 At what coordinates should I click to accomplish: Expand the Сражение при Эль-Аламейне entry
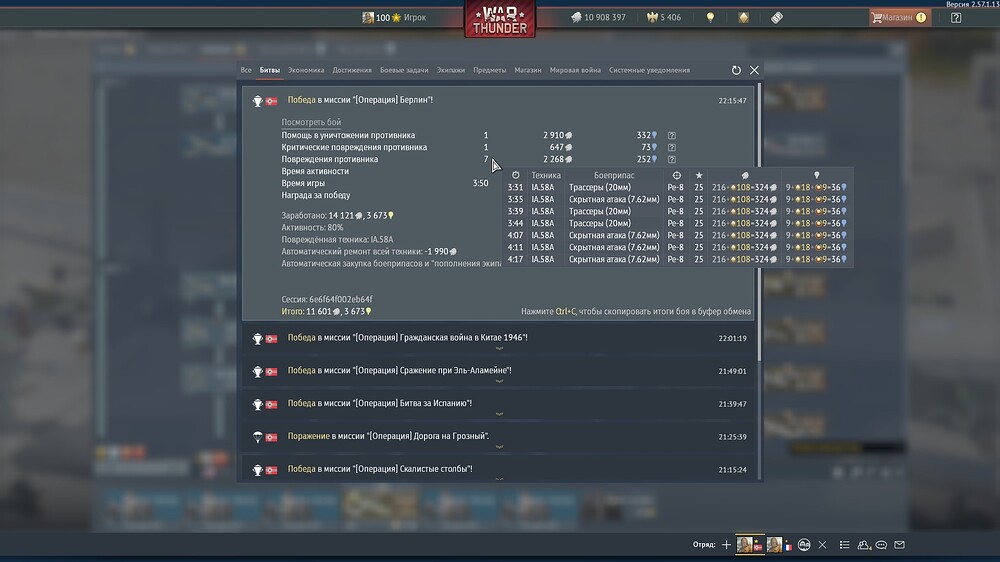point(499,371)
